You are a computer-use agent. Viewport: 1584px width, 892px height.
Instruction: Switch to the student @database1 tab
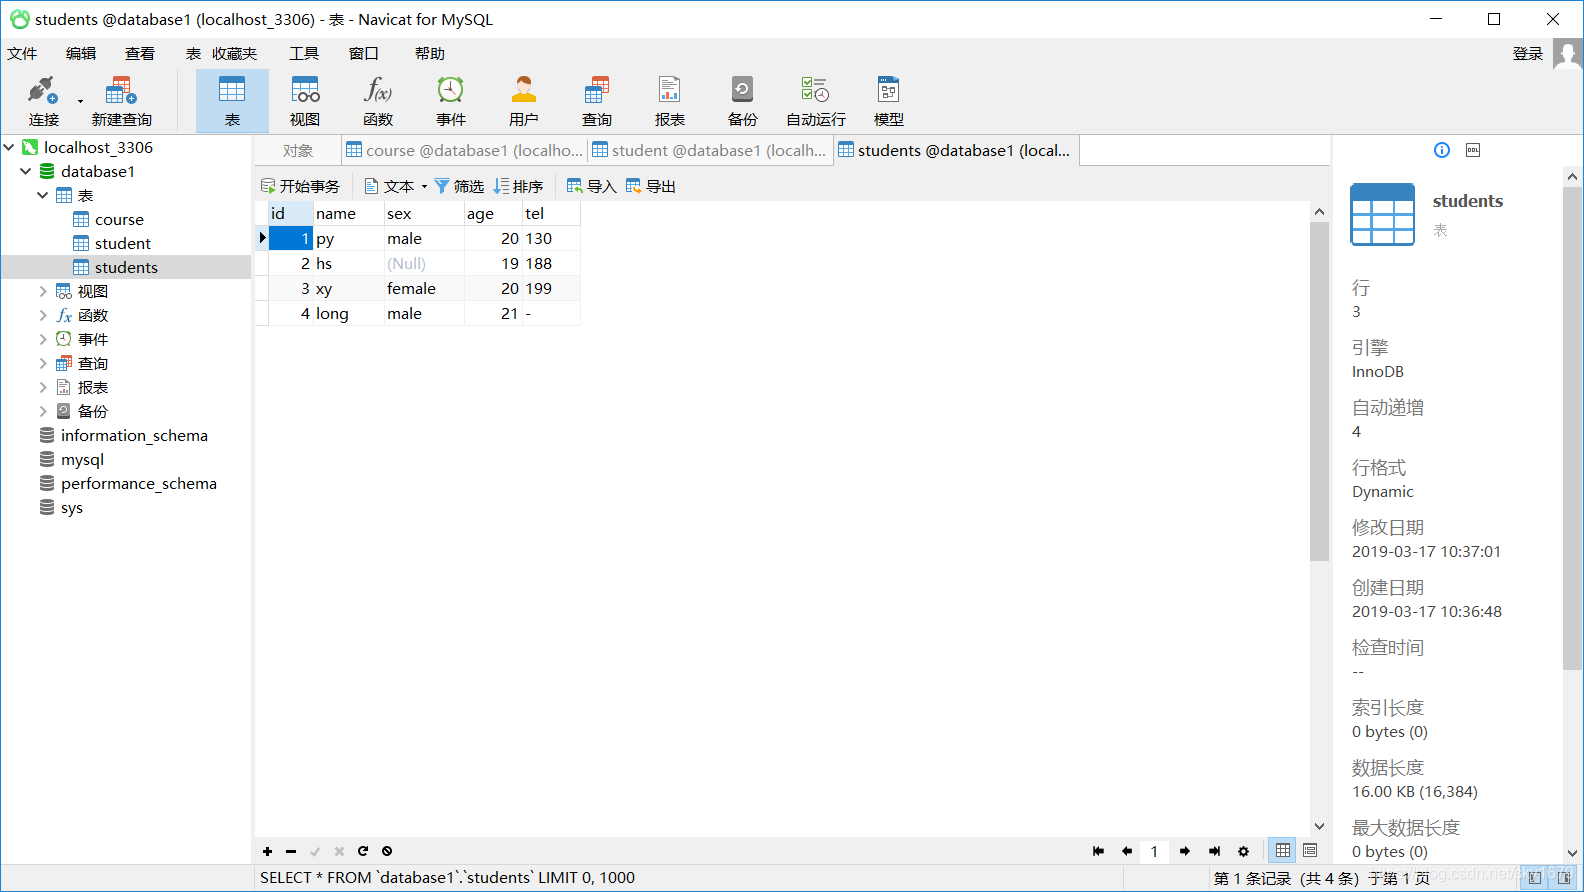click(710, 151)
